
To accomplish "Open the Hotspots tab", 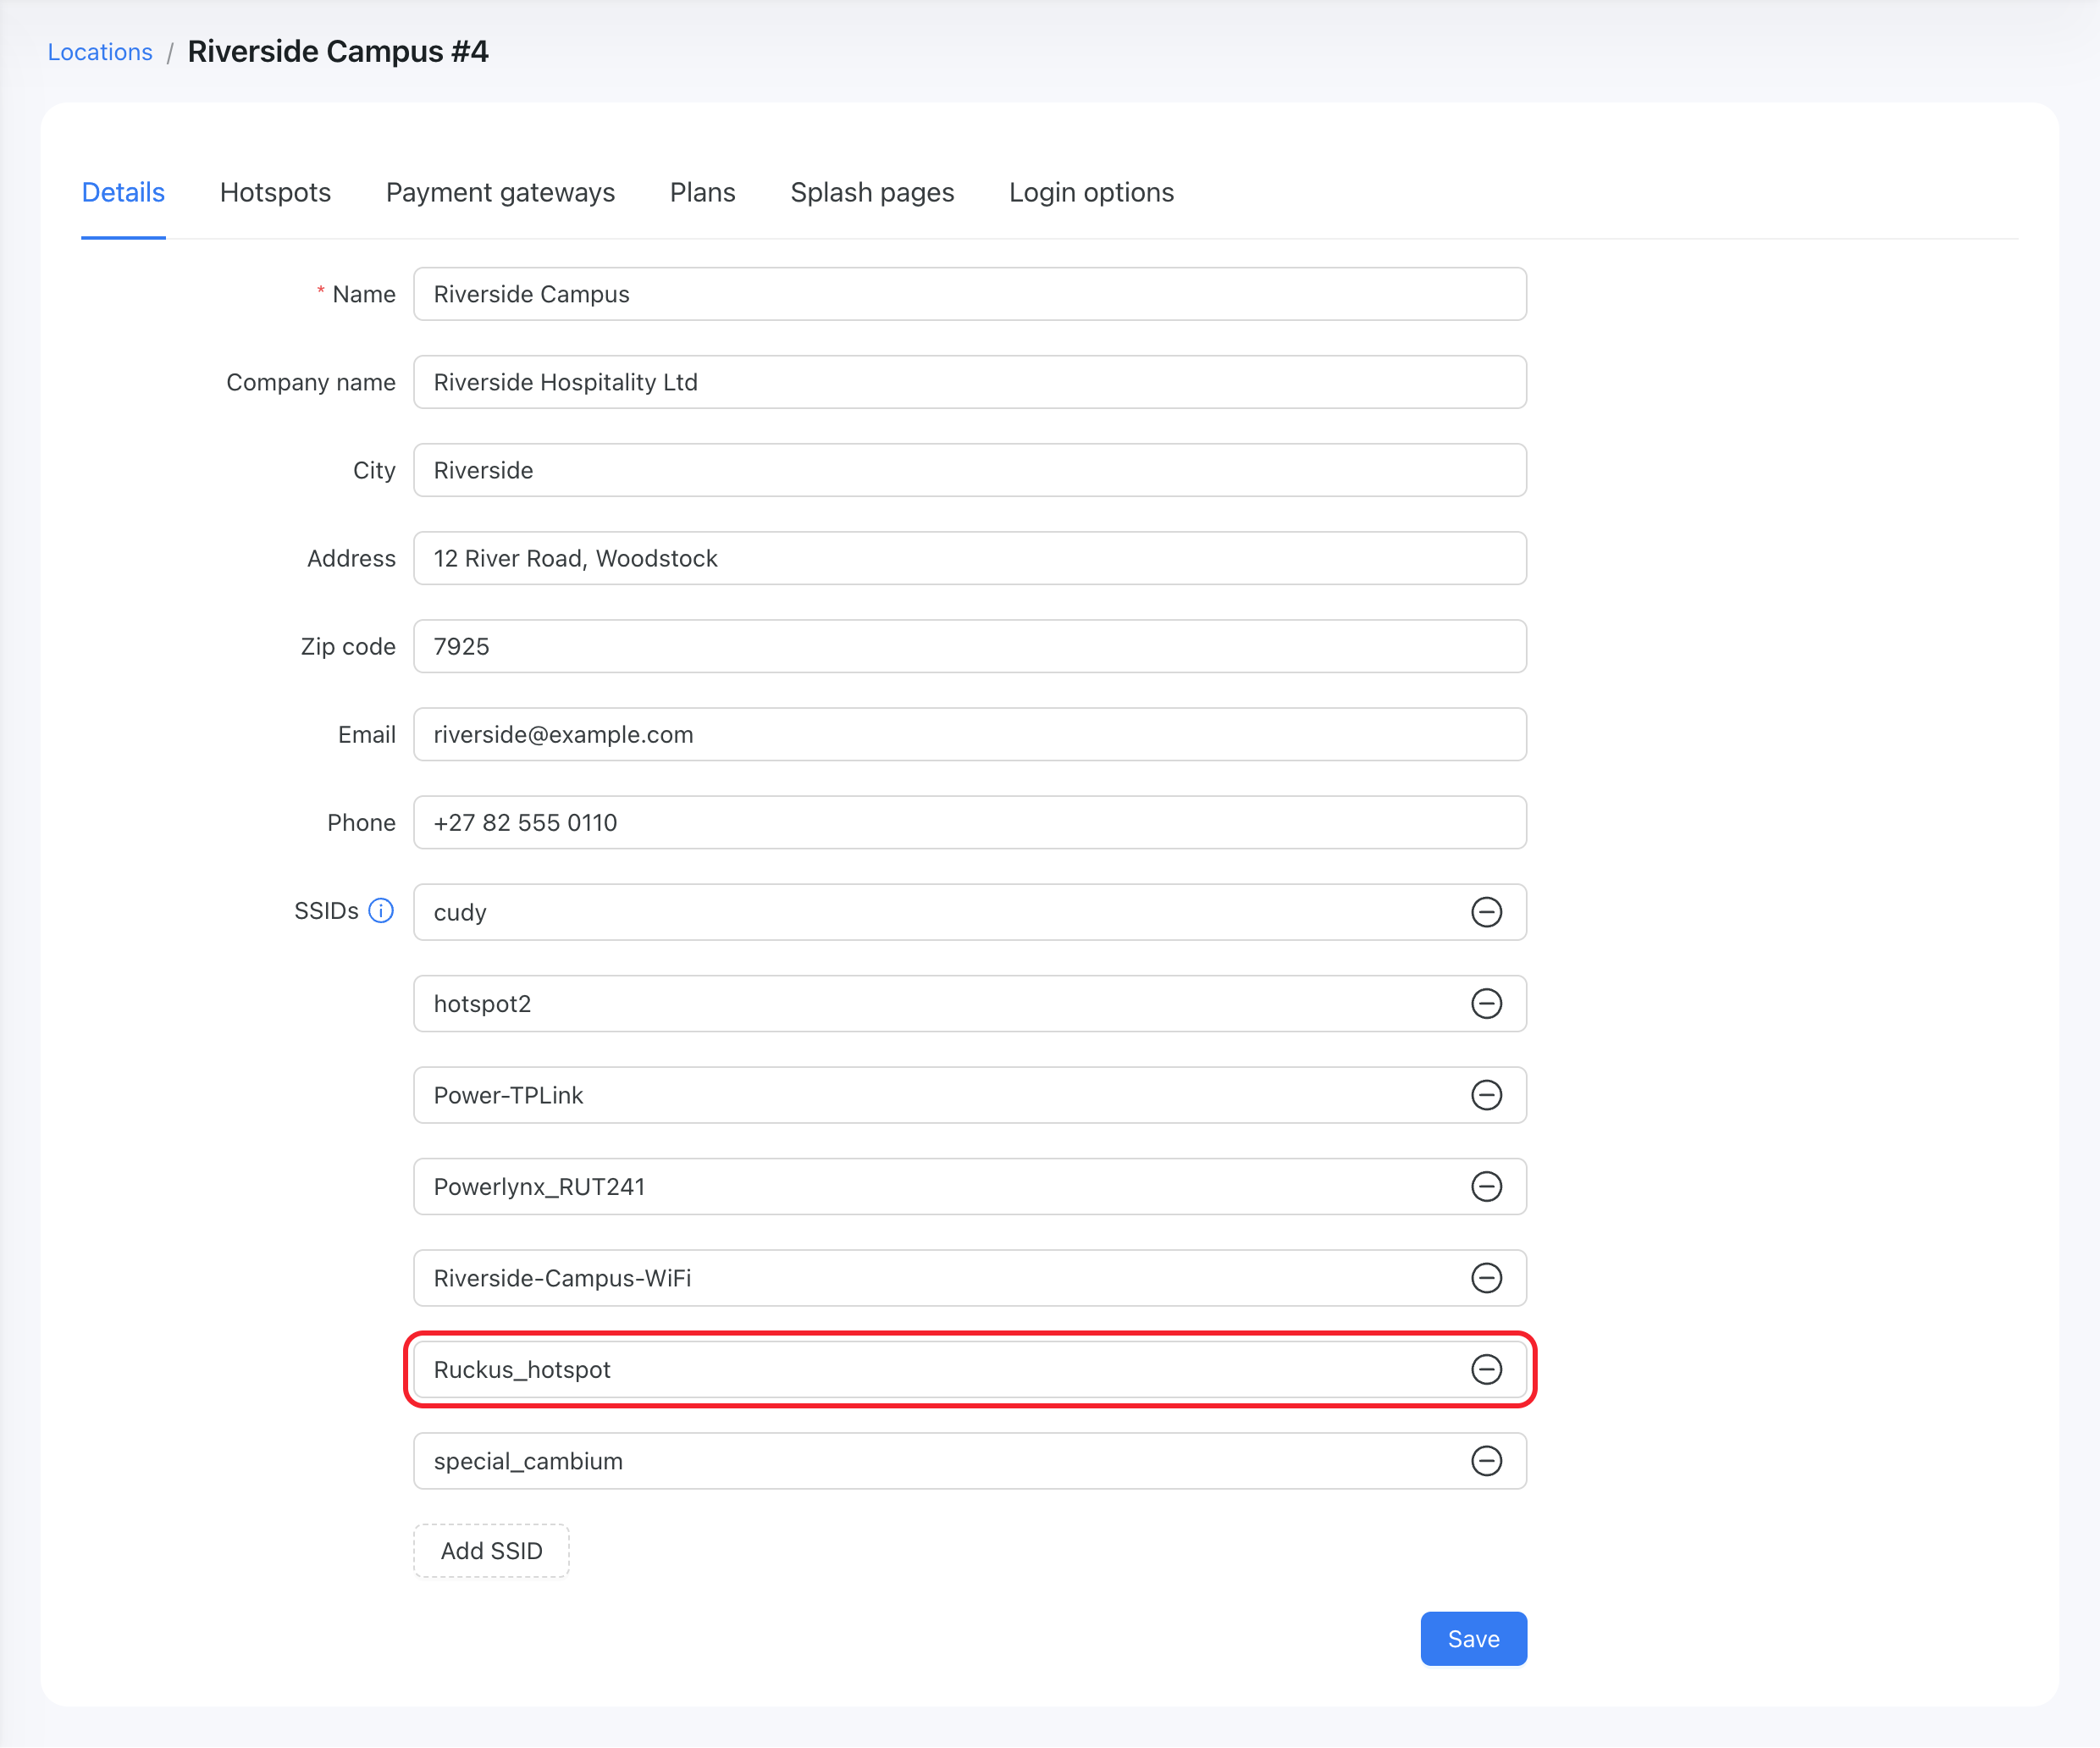I will [x=275, y=192].
